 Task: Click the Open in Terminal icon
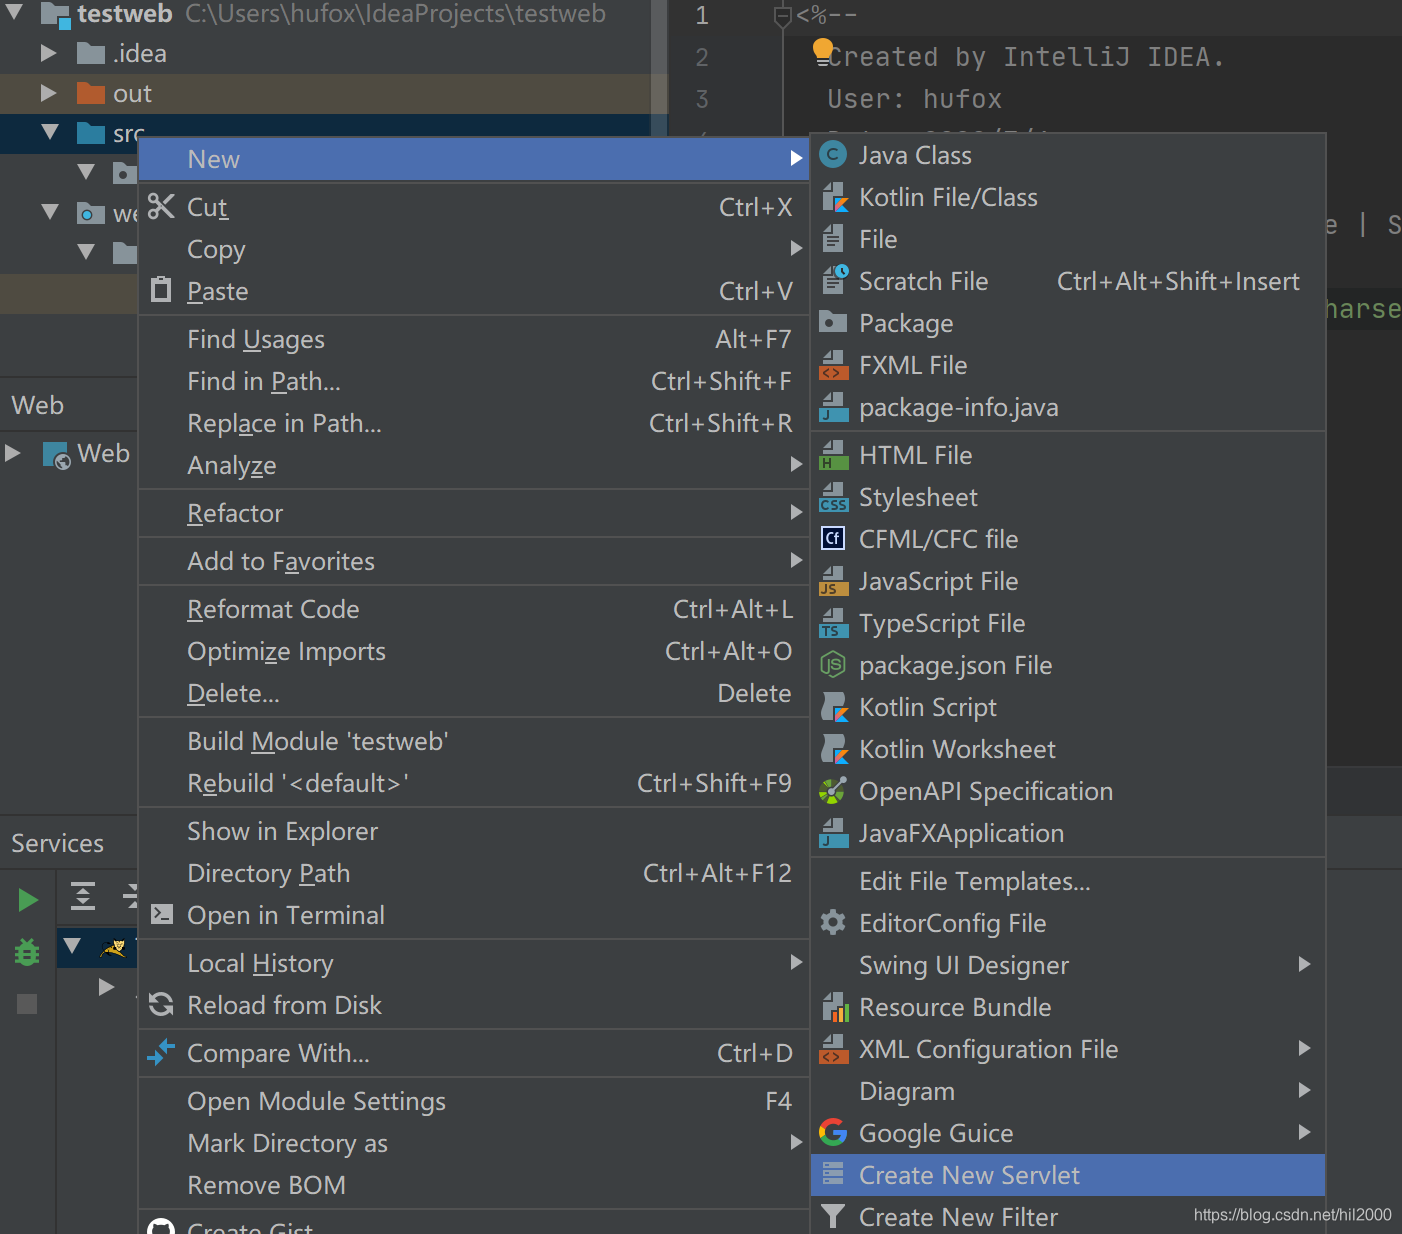(161, 914)
